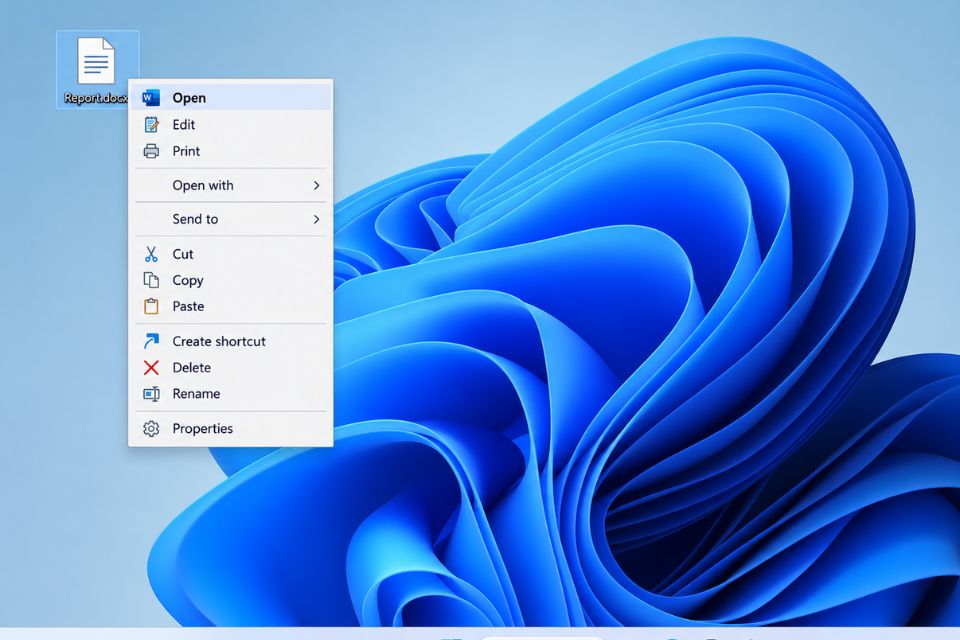This screenshot has width=960, height=640.
Task: Expand the Send to submenu chevron
Action: pyautogui.click(x=317, y=219)
